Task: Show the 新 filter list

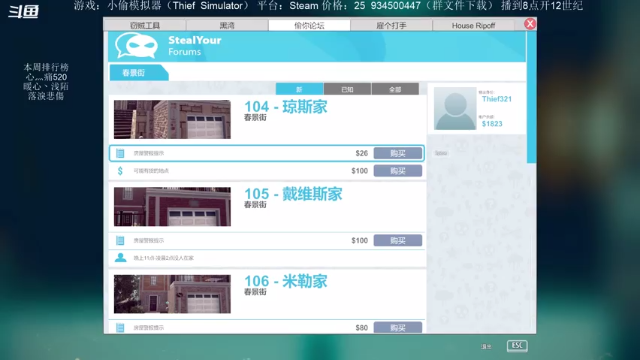Action: click(x=299, y=89)
